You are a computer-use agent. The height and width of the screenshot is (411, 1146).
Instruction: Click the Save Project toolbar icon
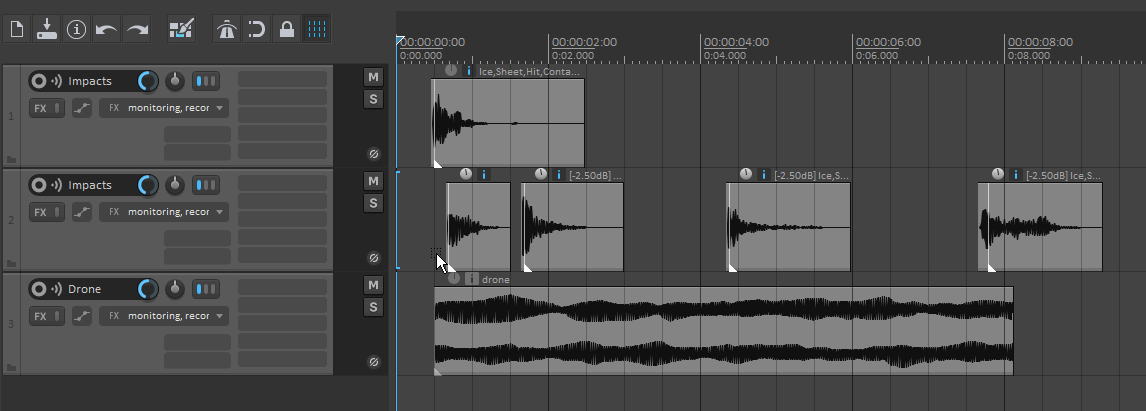pyautogui.click(x=46, y=29)
